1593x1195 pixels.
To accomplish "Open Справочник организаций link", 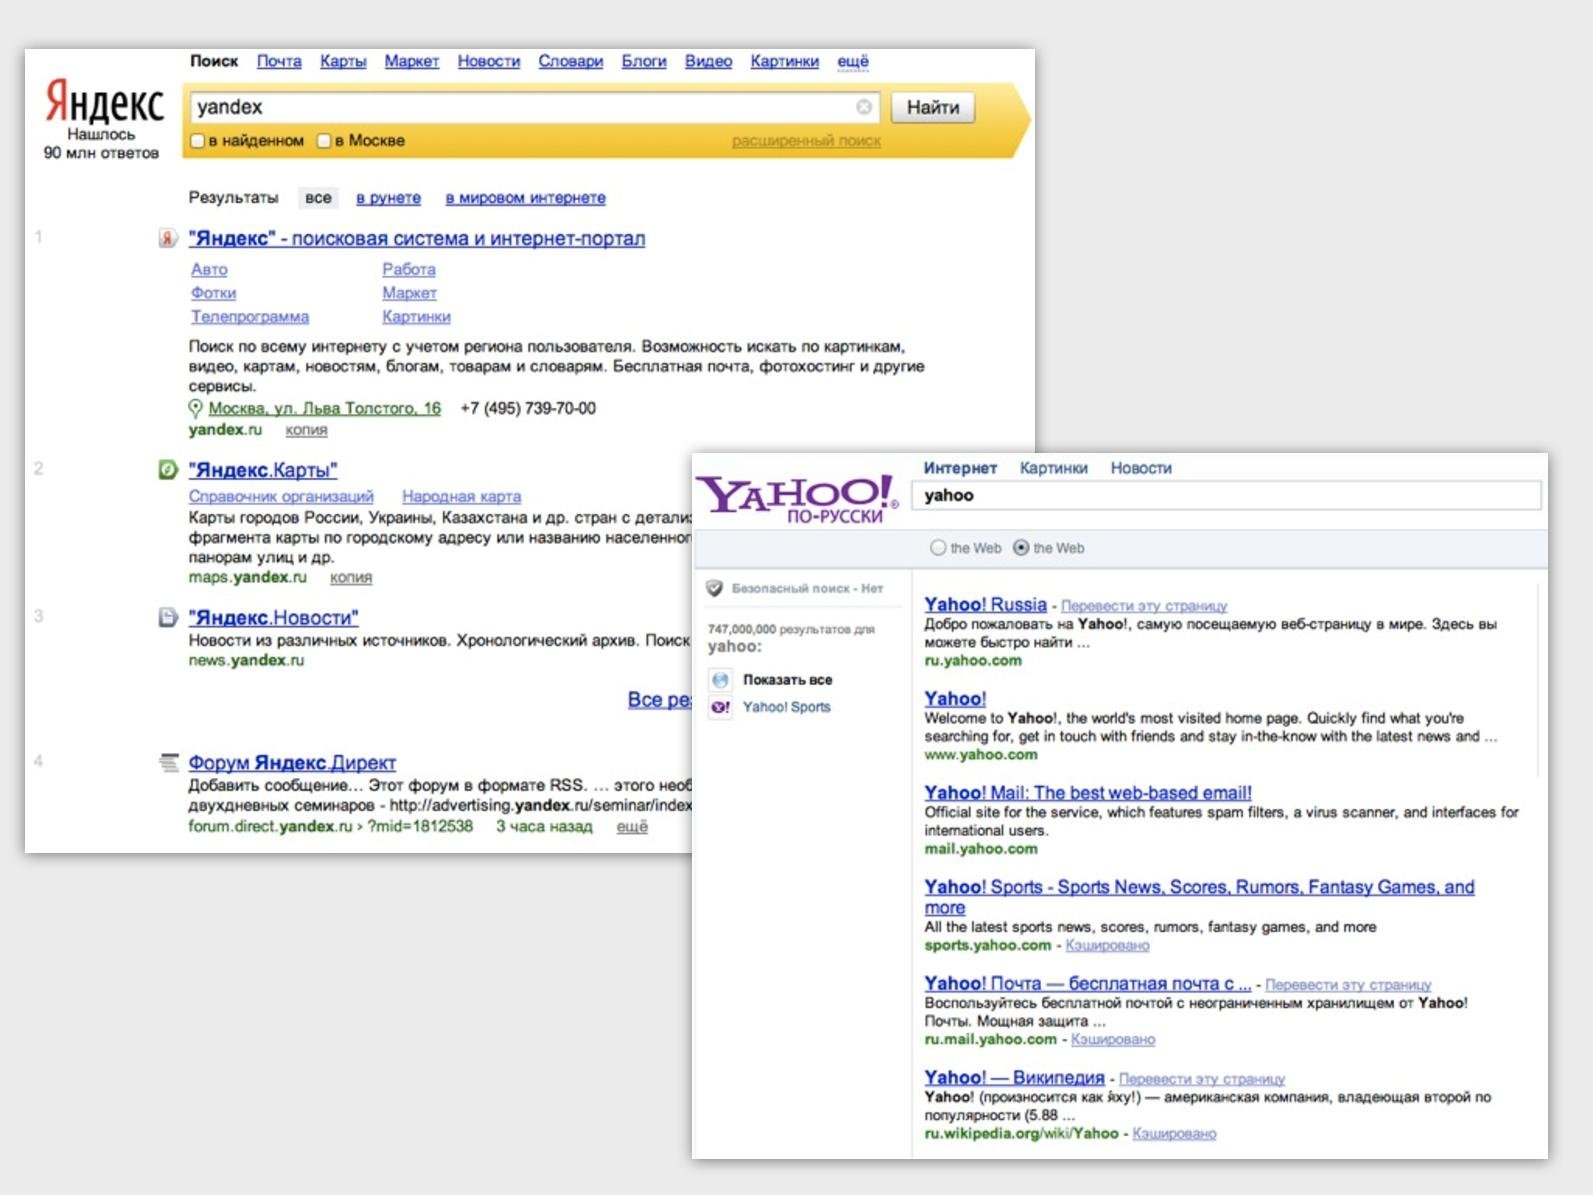I will [x=281, y=496].
